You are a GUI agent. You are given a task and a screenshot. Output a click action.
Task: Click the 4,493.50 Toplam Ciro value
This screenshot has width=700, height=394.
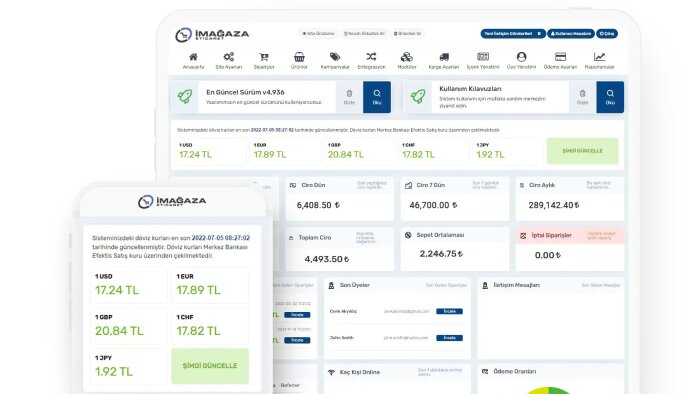pos(327,259)
